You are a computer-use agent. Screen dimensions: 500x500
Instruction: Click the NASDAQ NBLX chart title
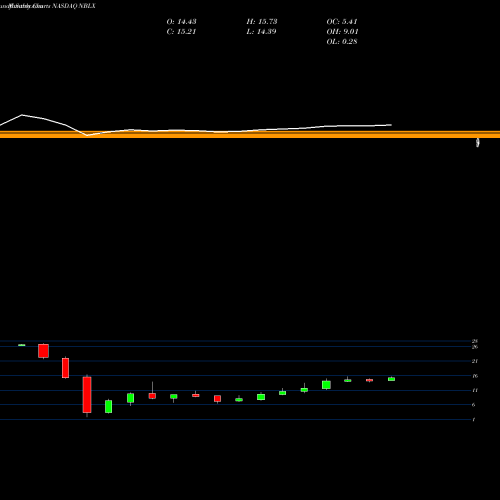click(48, 6)
